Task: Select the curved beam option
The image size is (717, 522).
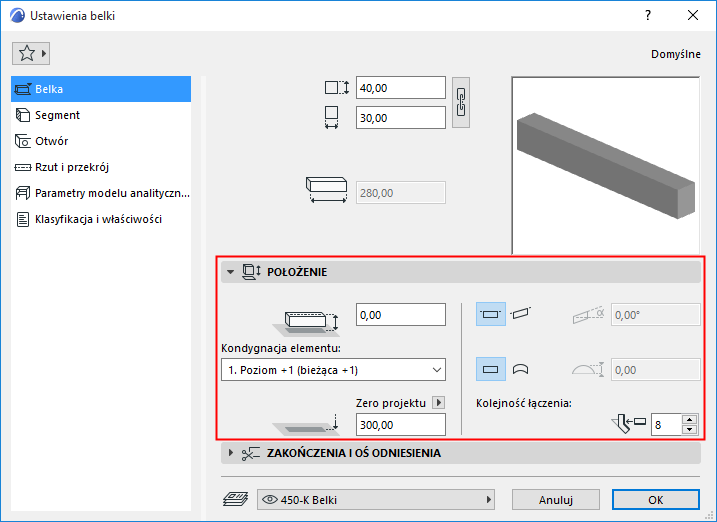Action: [520, 369]
